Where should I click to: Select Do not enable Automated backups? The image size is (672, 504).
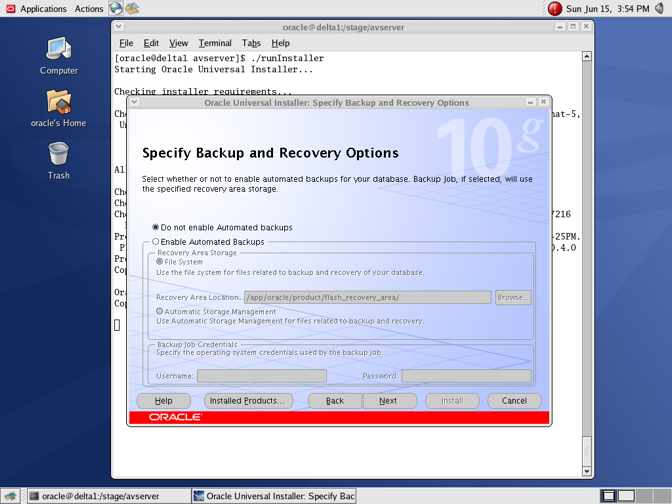coord(222,227)
